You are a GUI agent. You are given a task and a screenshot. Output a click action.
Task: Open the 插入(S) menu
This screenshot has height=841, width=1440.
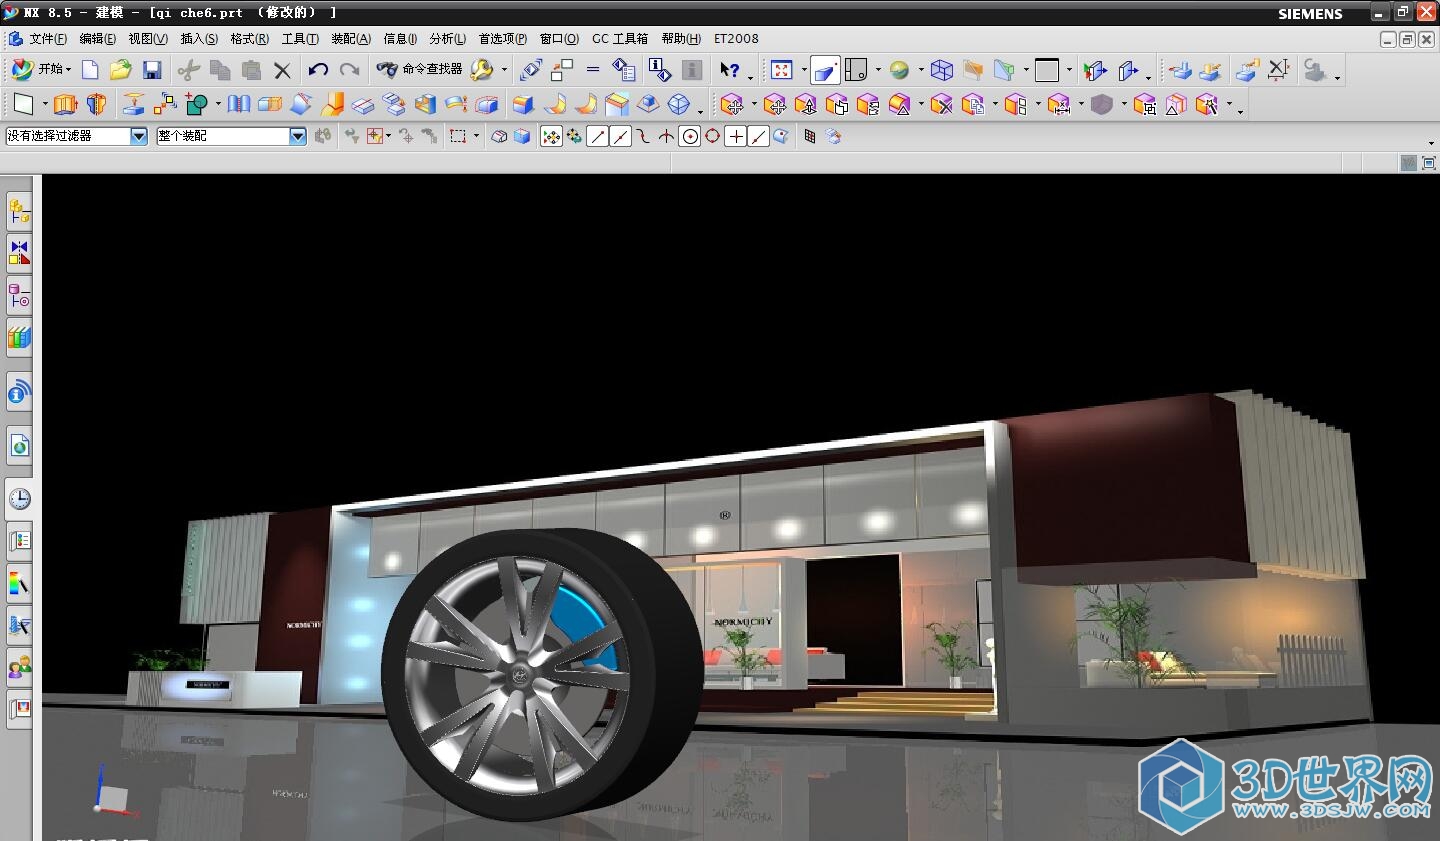[x=199, y=39]
